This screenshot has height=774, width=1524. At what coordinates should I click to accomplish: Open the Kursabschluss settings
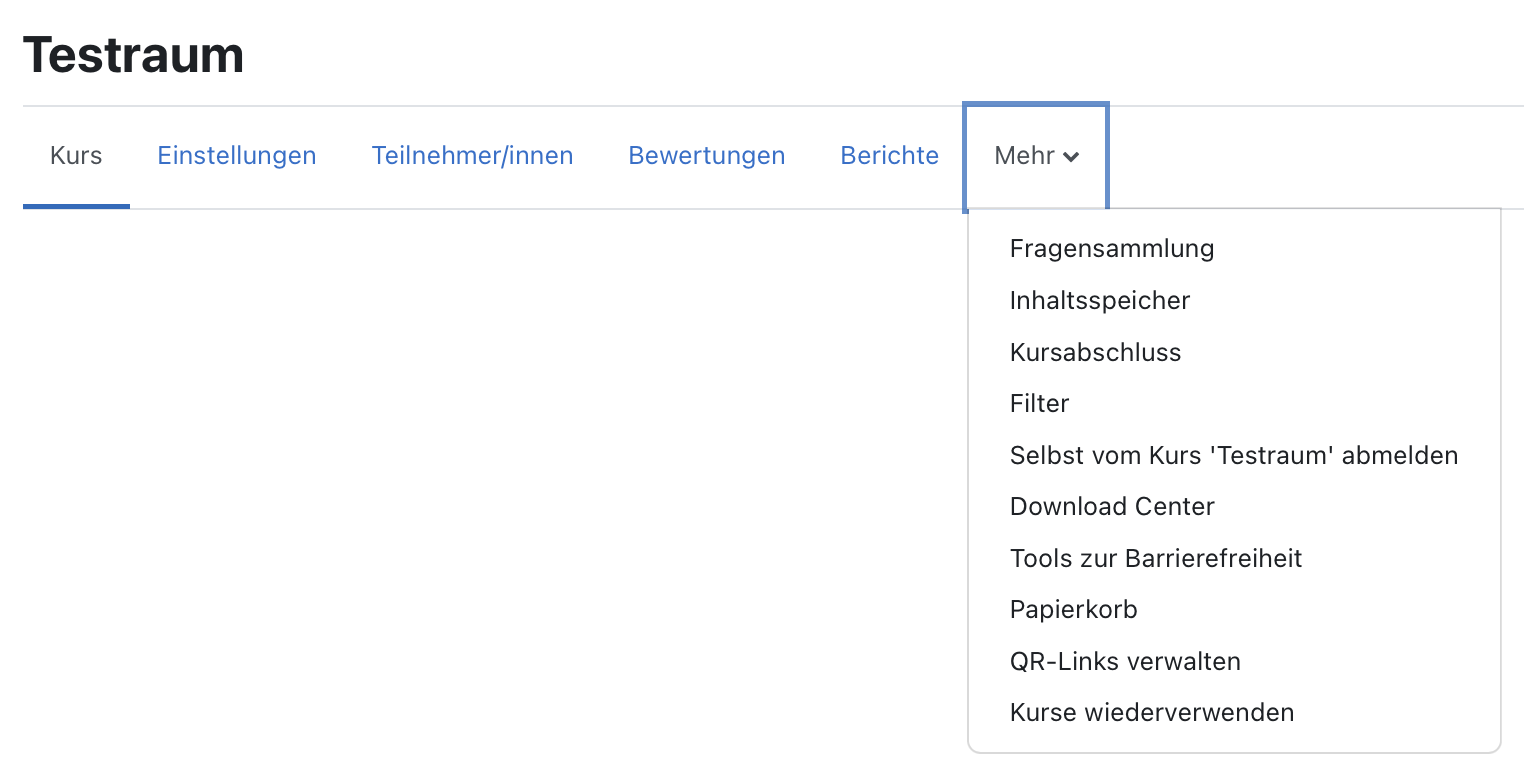pos(1094,352)
